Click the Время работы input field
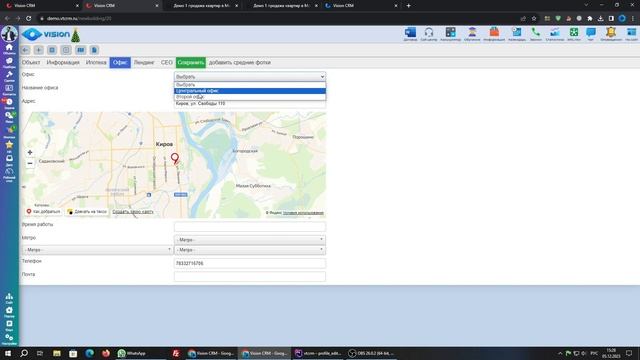This screenshot has height=360, width=640. pyautogui.click(x=250, y=227)
